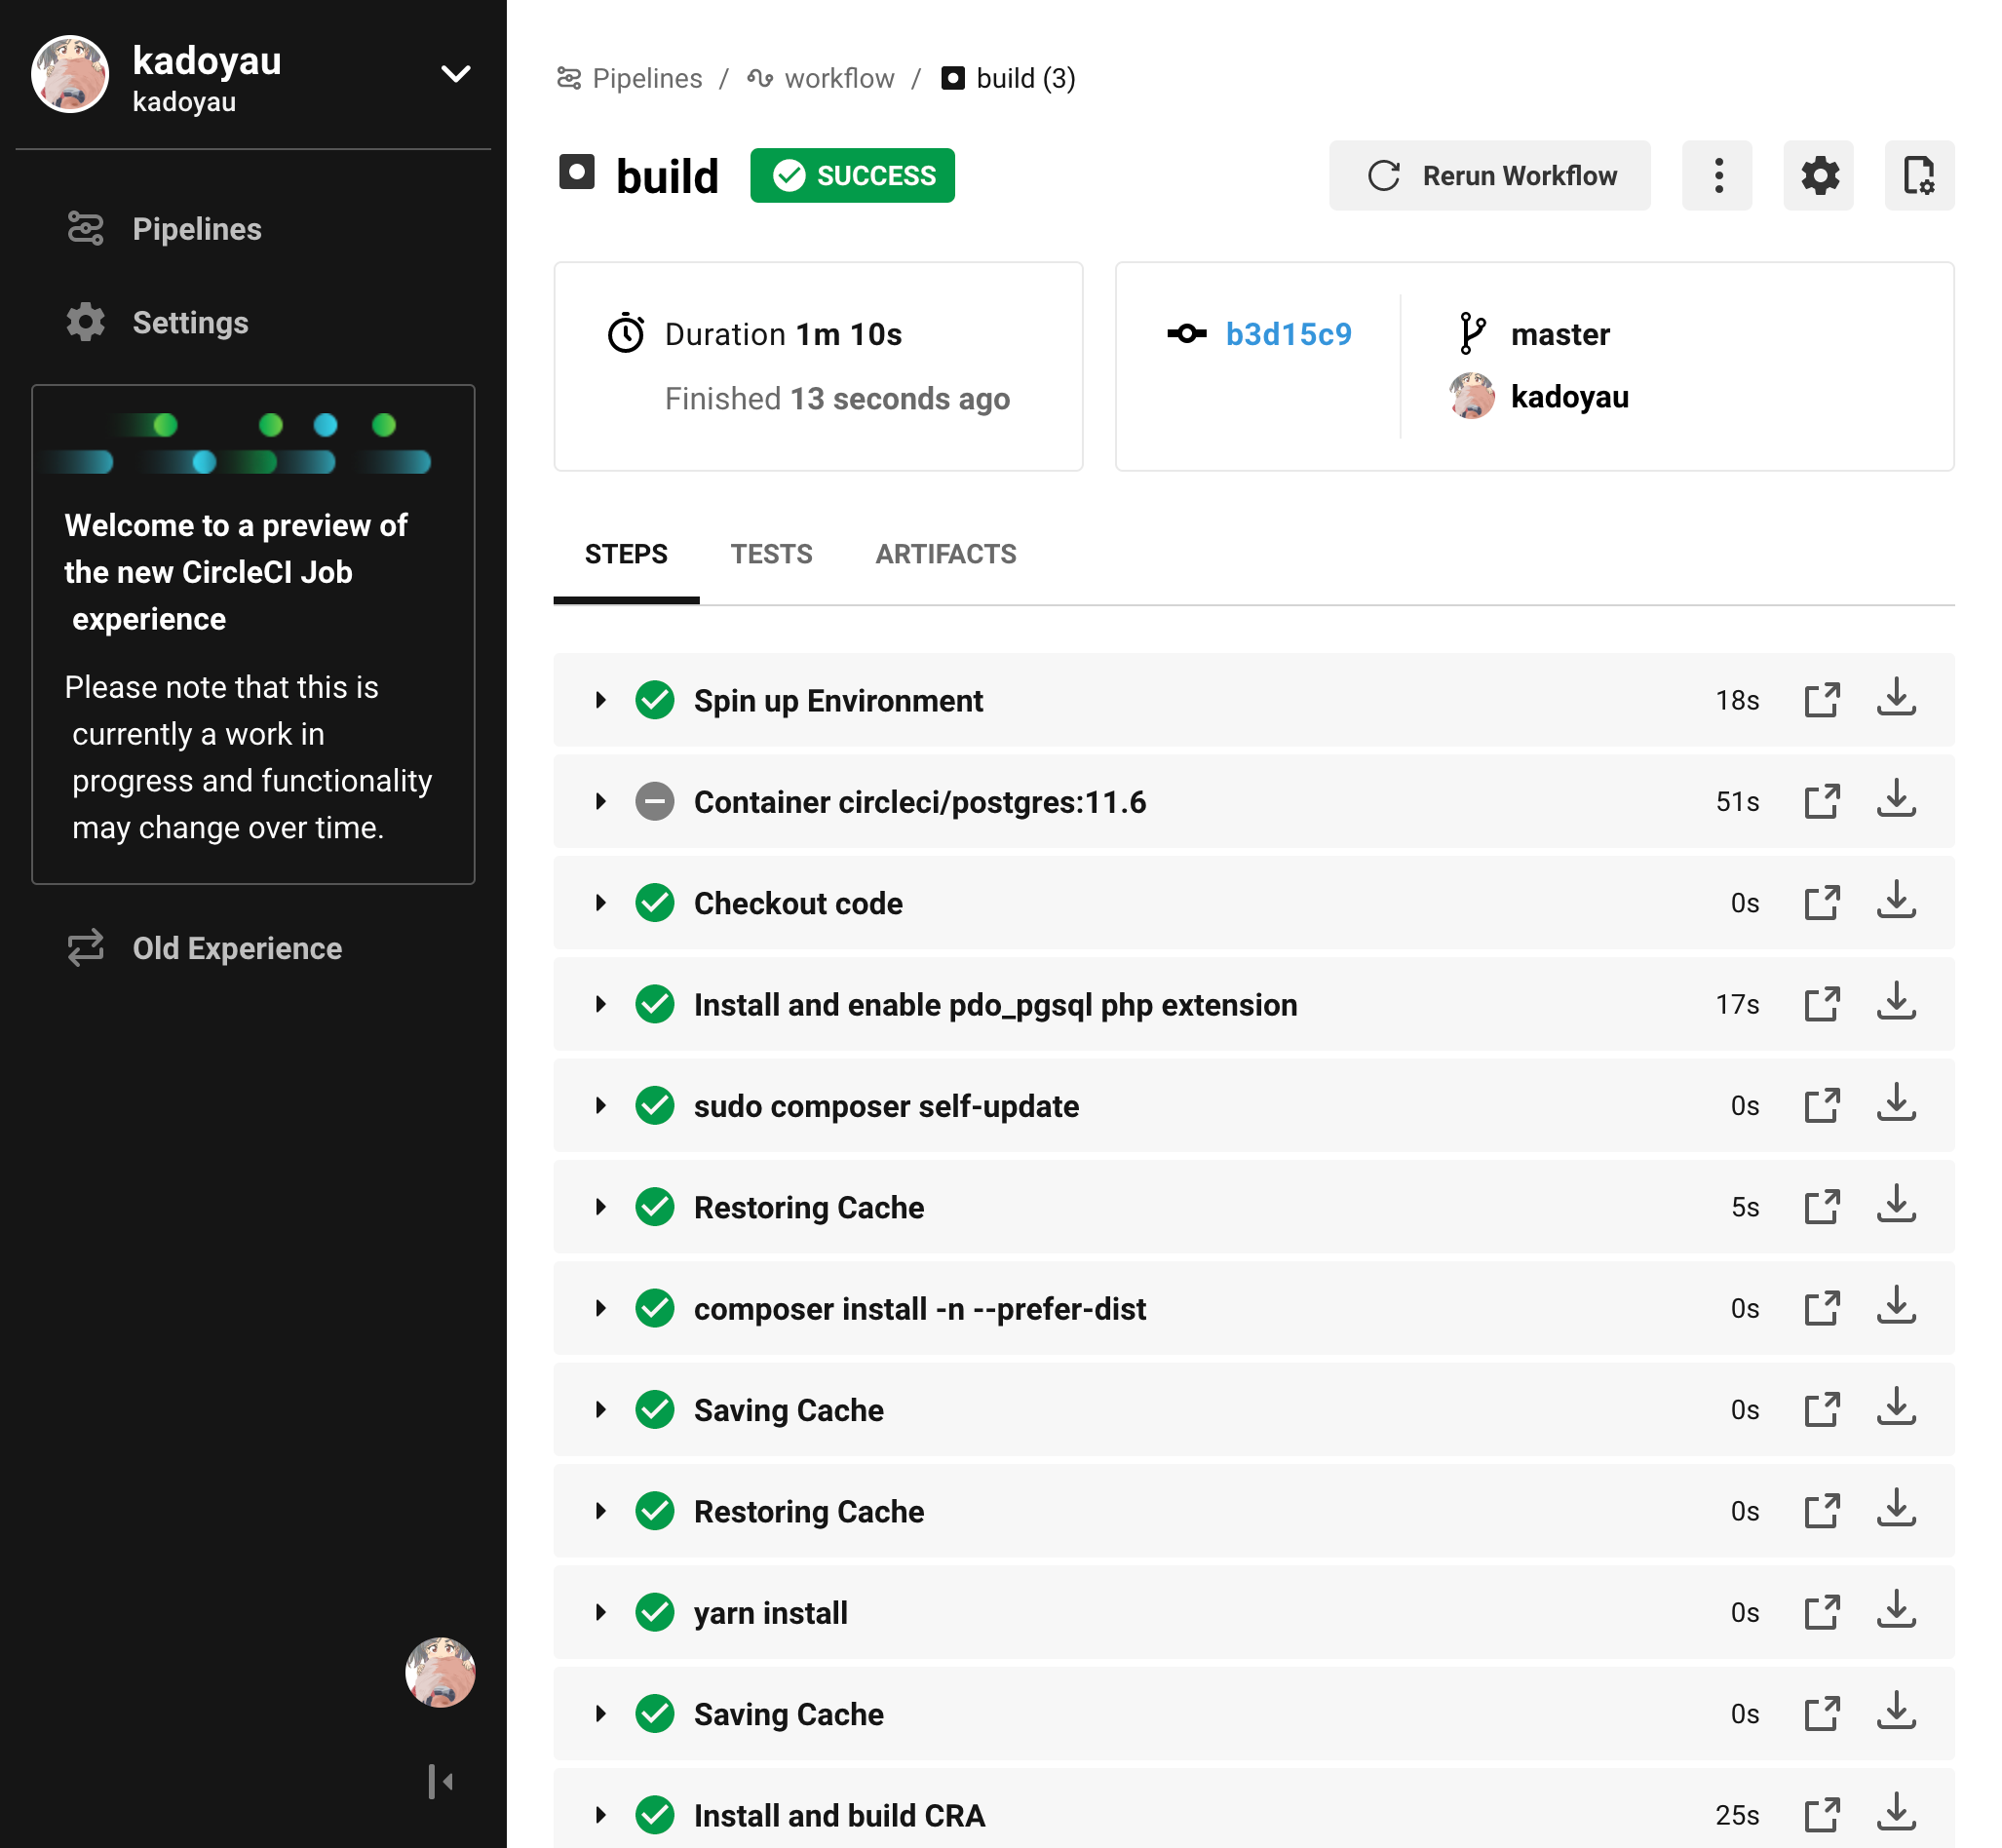
Task: Download Install and build CRA output
Action: (1895, 1814)
